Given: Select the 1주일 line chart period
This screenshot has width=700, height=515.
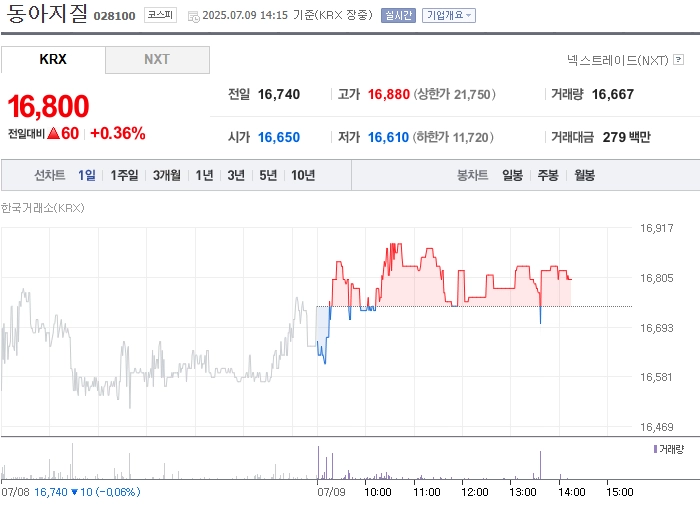Looking at the screenshot, I should [124, 175].
